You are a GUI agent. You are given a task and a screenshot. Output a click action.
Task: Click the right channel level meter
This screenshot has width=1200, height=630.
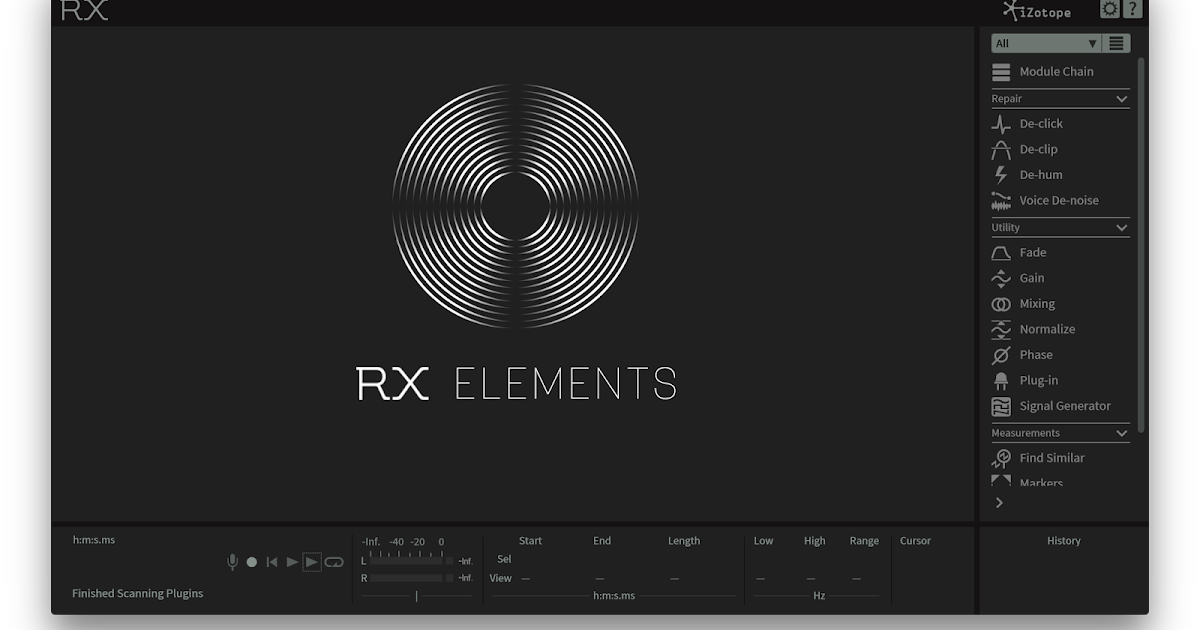point(407,578)
